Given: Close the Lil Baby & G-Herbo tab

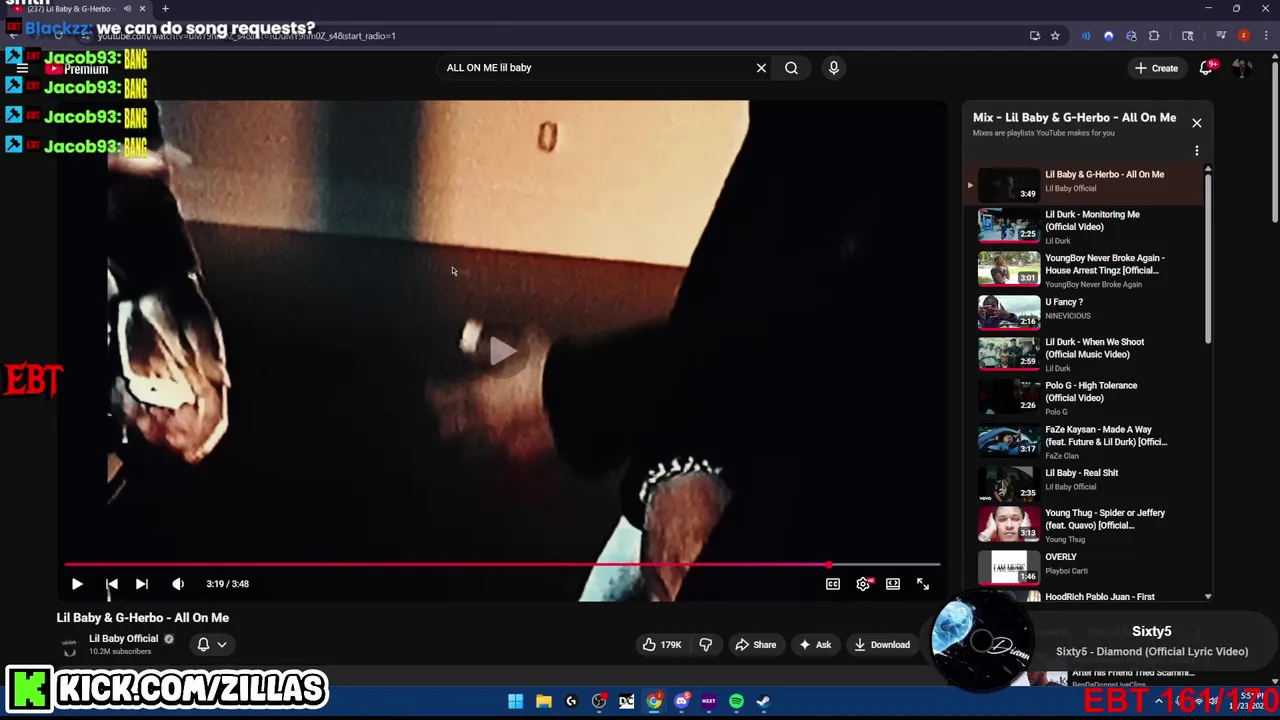Looking at the screenshot, I should coord(142,9).
